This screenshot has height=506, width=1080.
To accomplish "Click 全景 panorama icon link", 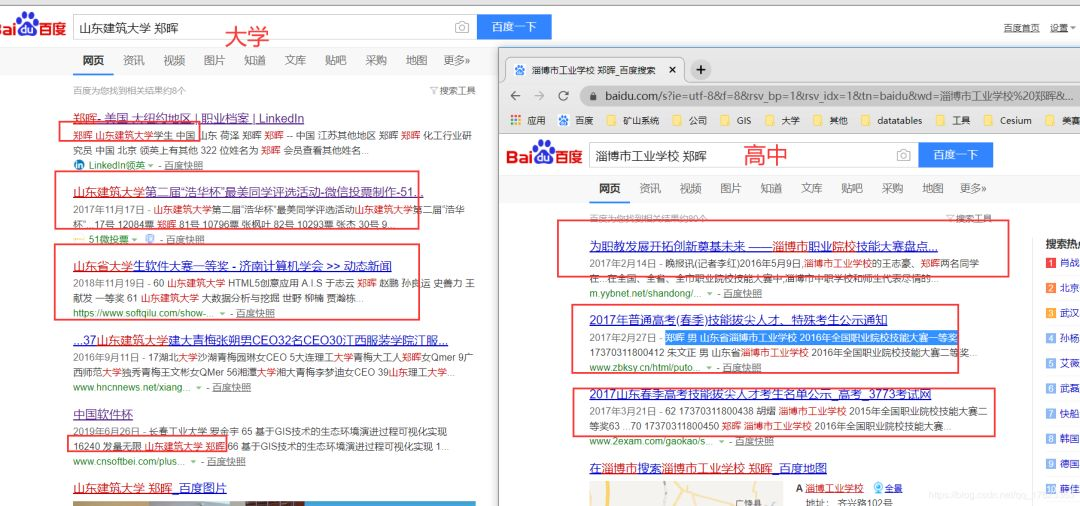I will pos(888,488).
